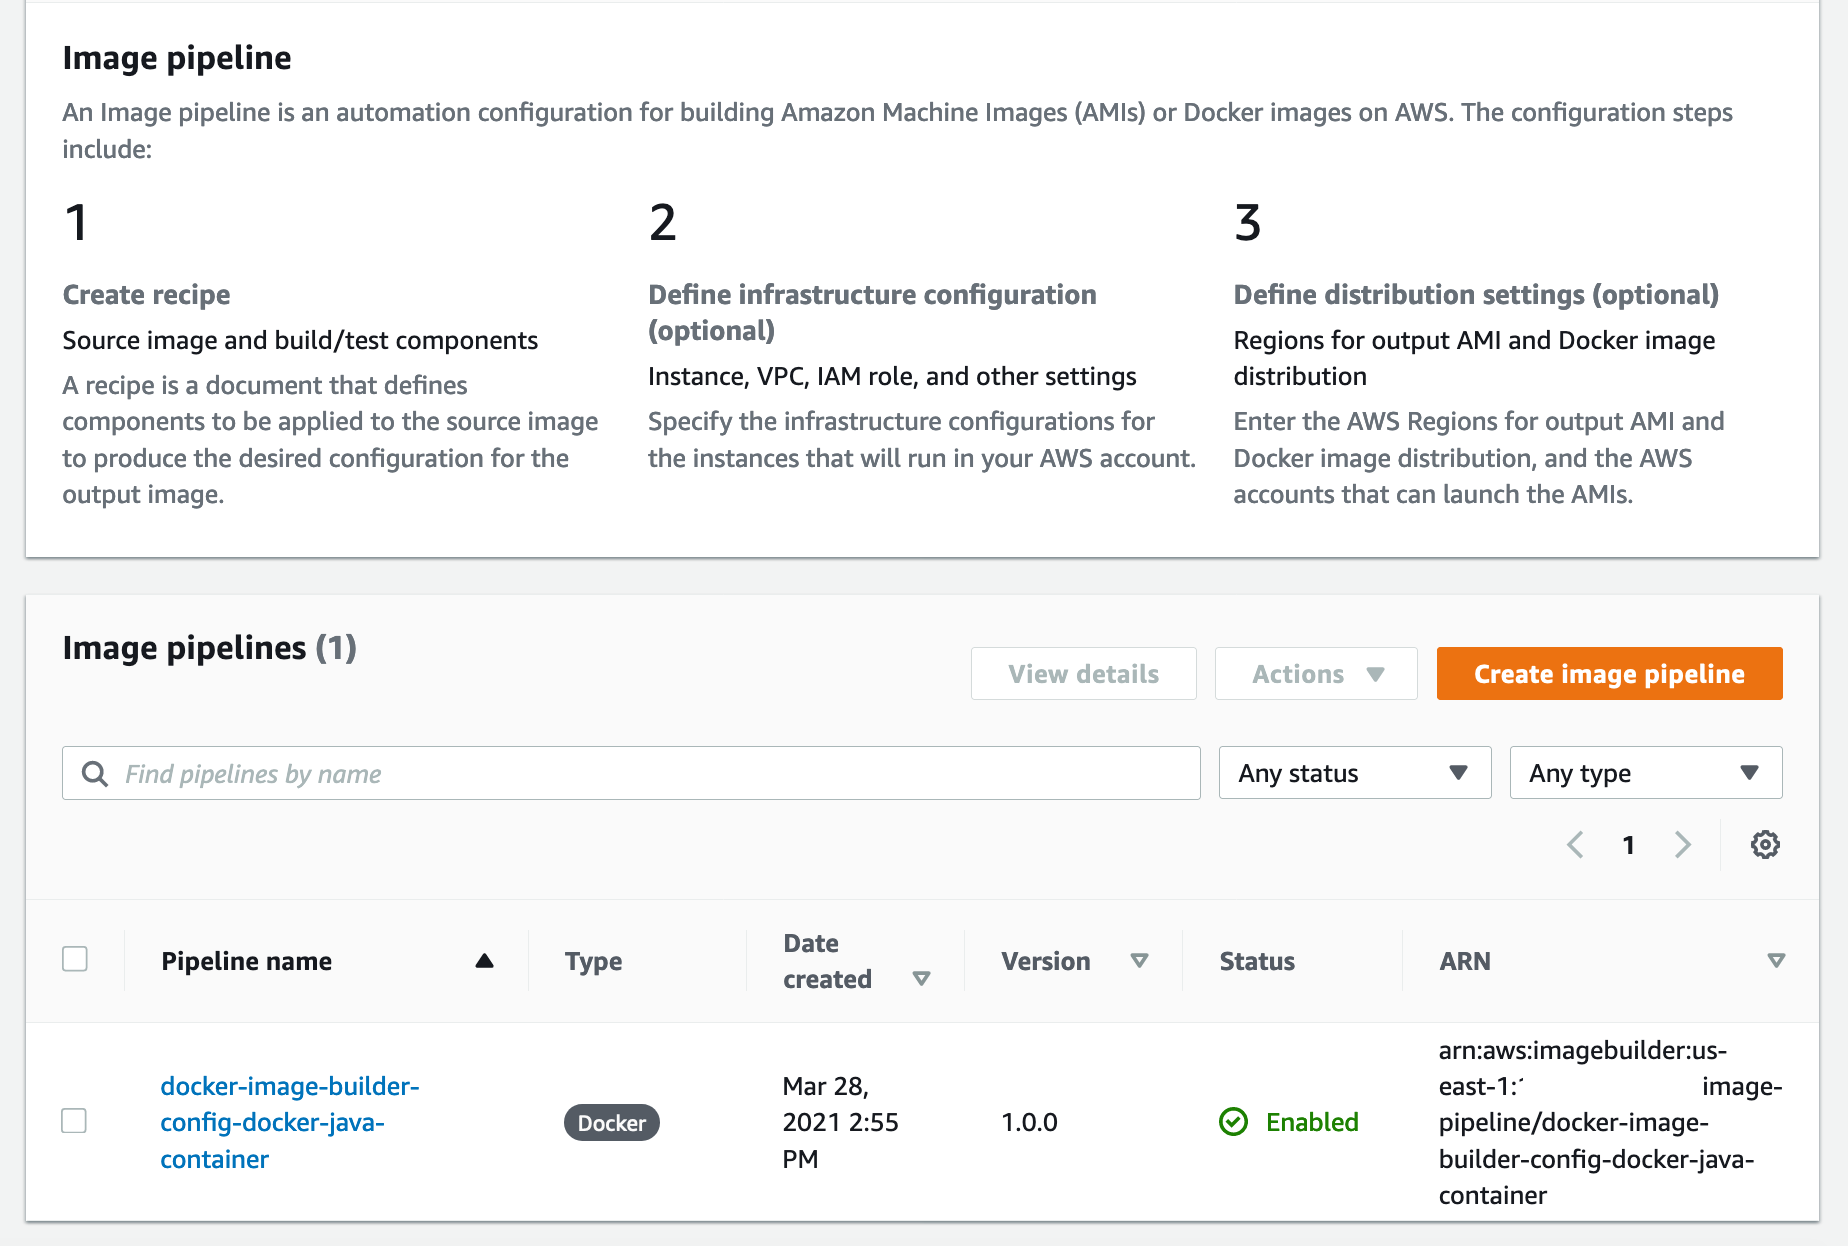Click the green Enabled status checkmark

tap(1234, 1122)
